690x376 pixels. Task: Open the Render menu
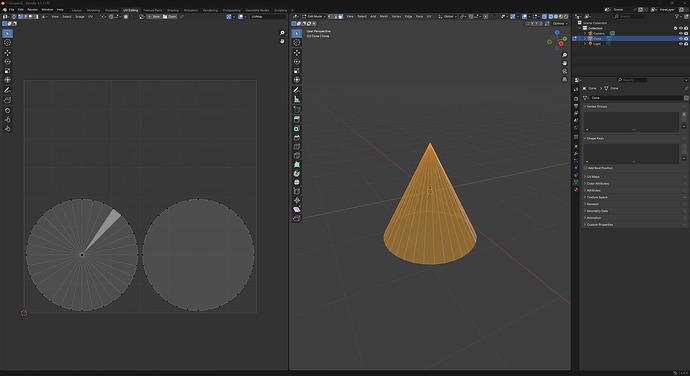pyautogui.click(x=33, y=10)
